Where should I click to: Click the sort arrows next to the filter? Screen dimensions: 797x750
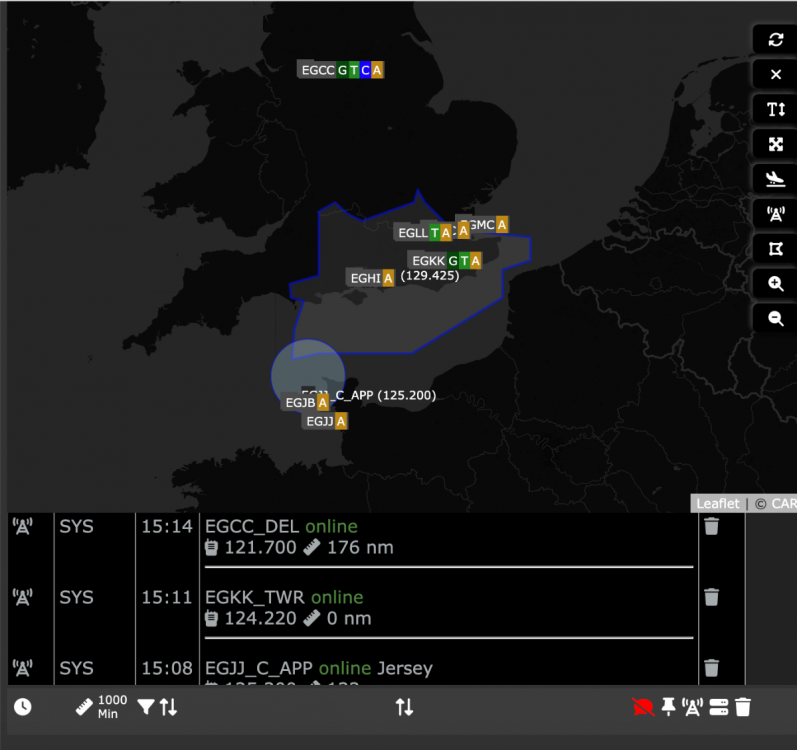pyautogui.click(x=169, y=707)
